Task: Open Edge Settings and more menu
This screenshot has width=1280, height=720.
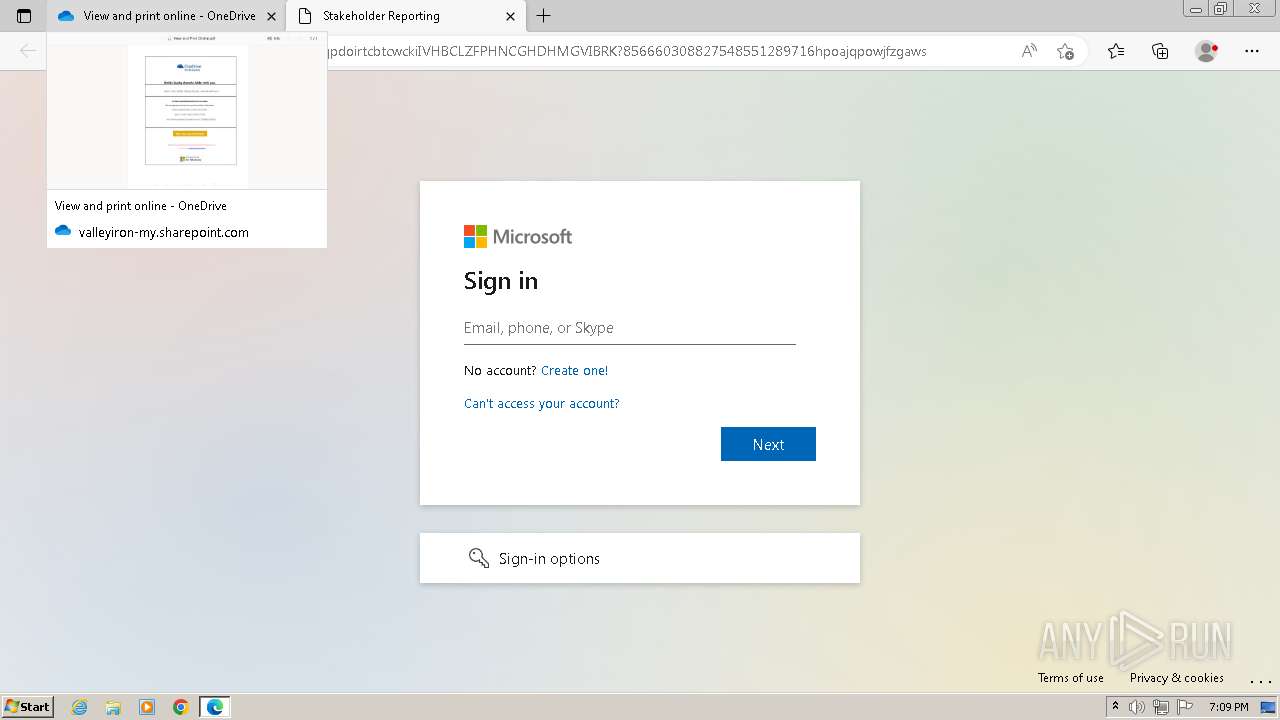Action: [x=1251, y=51]
